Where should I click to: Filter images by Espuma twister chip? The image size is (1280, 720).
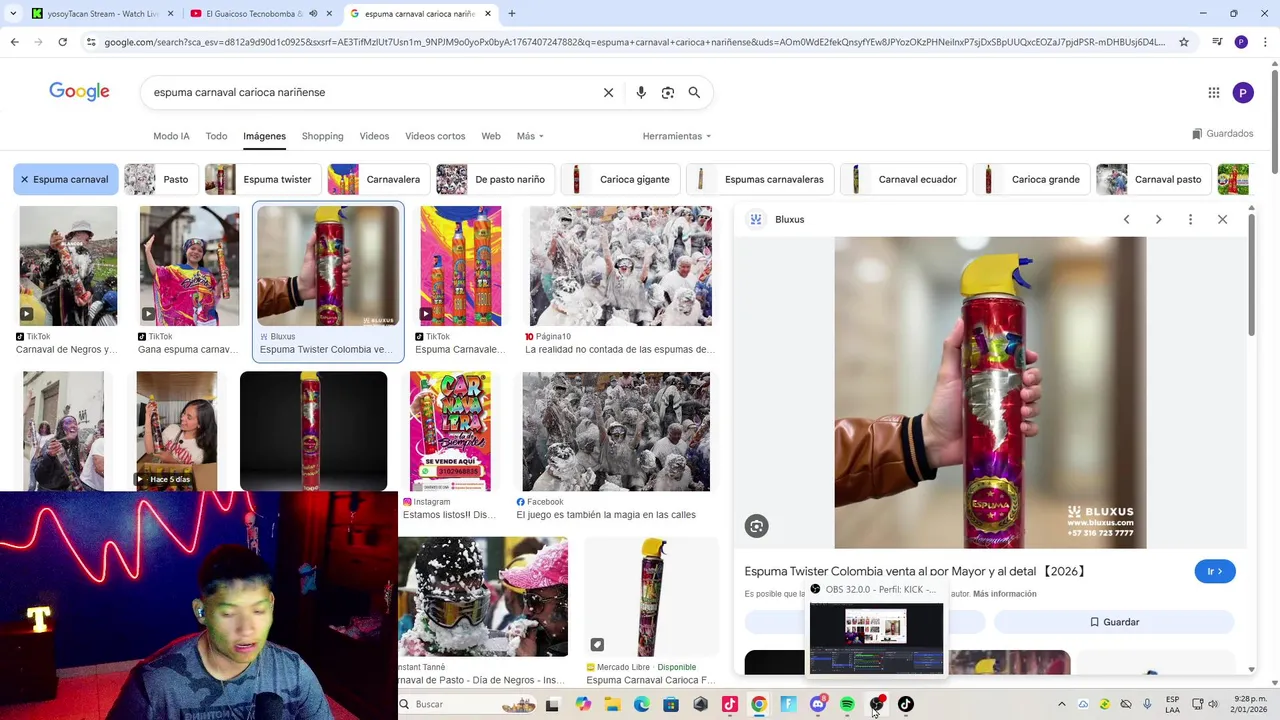coord(261,179)
